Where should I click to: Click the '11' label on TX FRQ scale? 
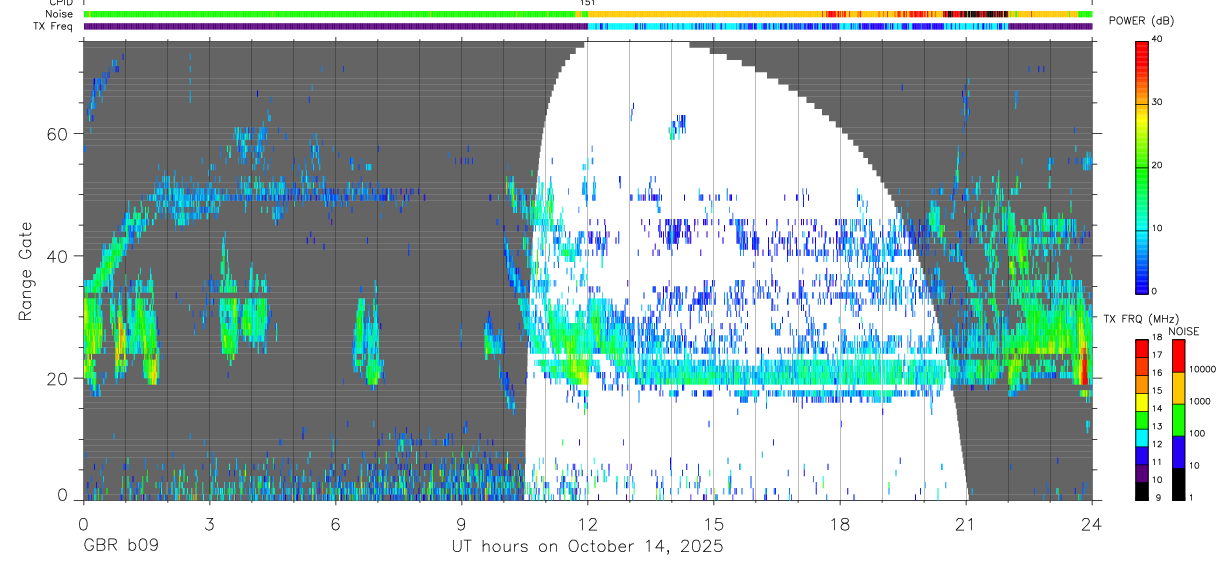point(1156,462)
